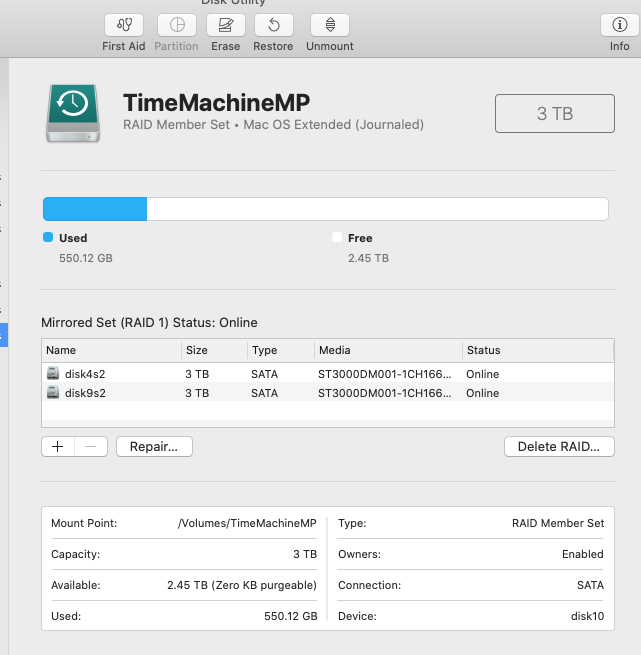Click the Used 550.12 GB value in details
Image resolution: width=641 pixels, height=655 pixels.
pos(291,616)
